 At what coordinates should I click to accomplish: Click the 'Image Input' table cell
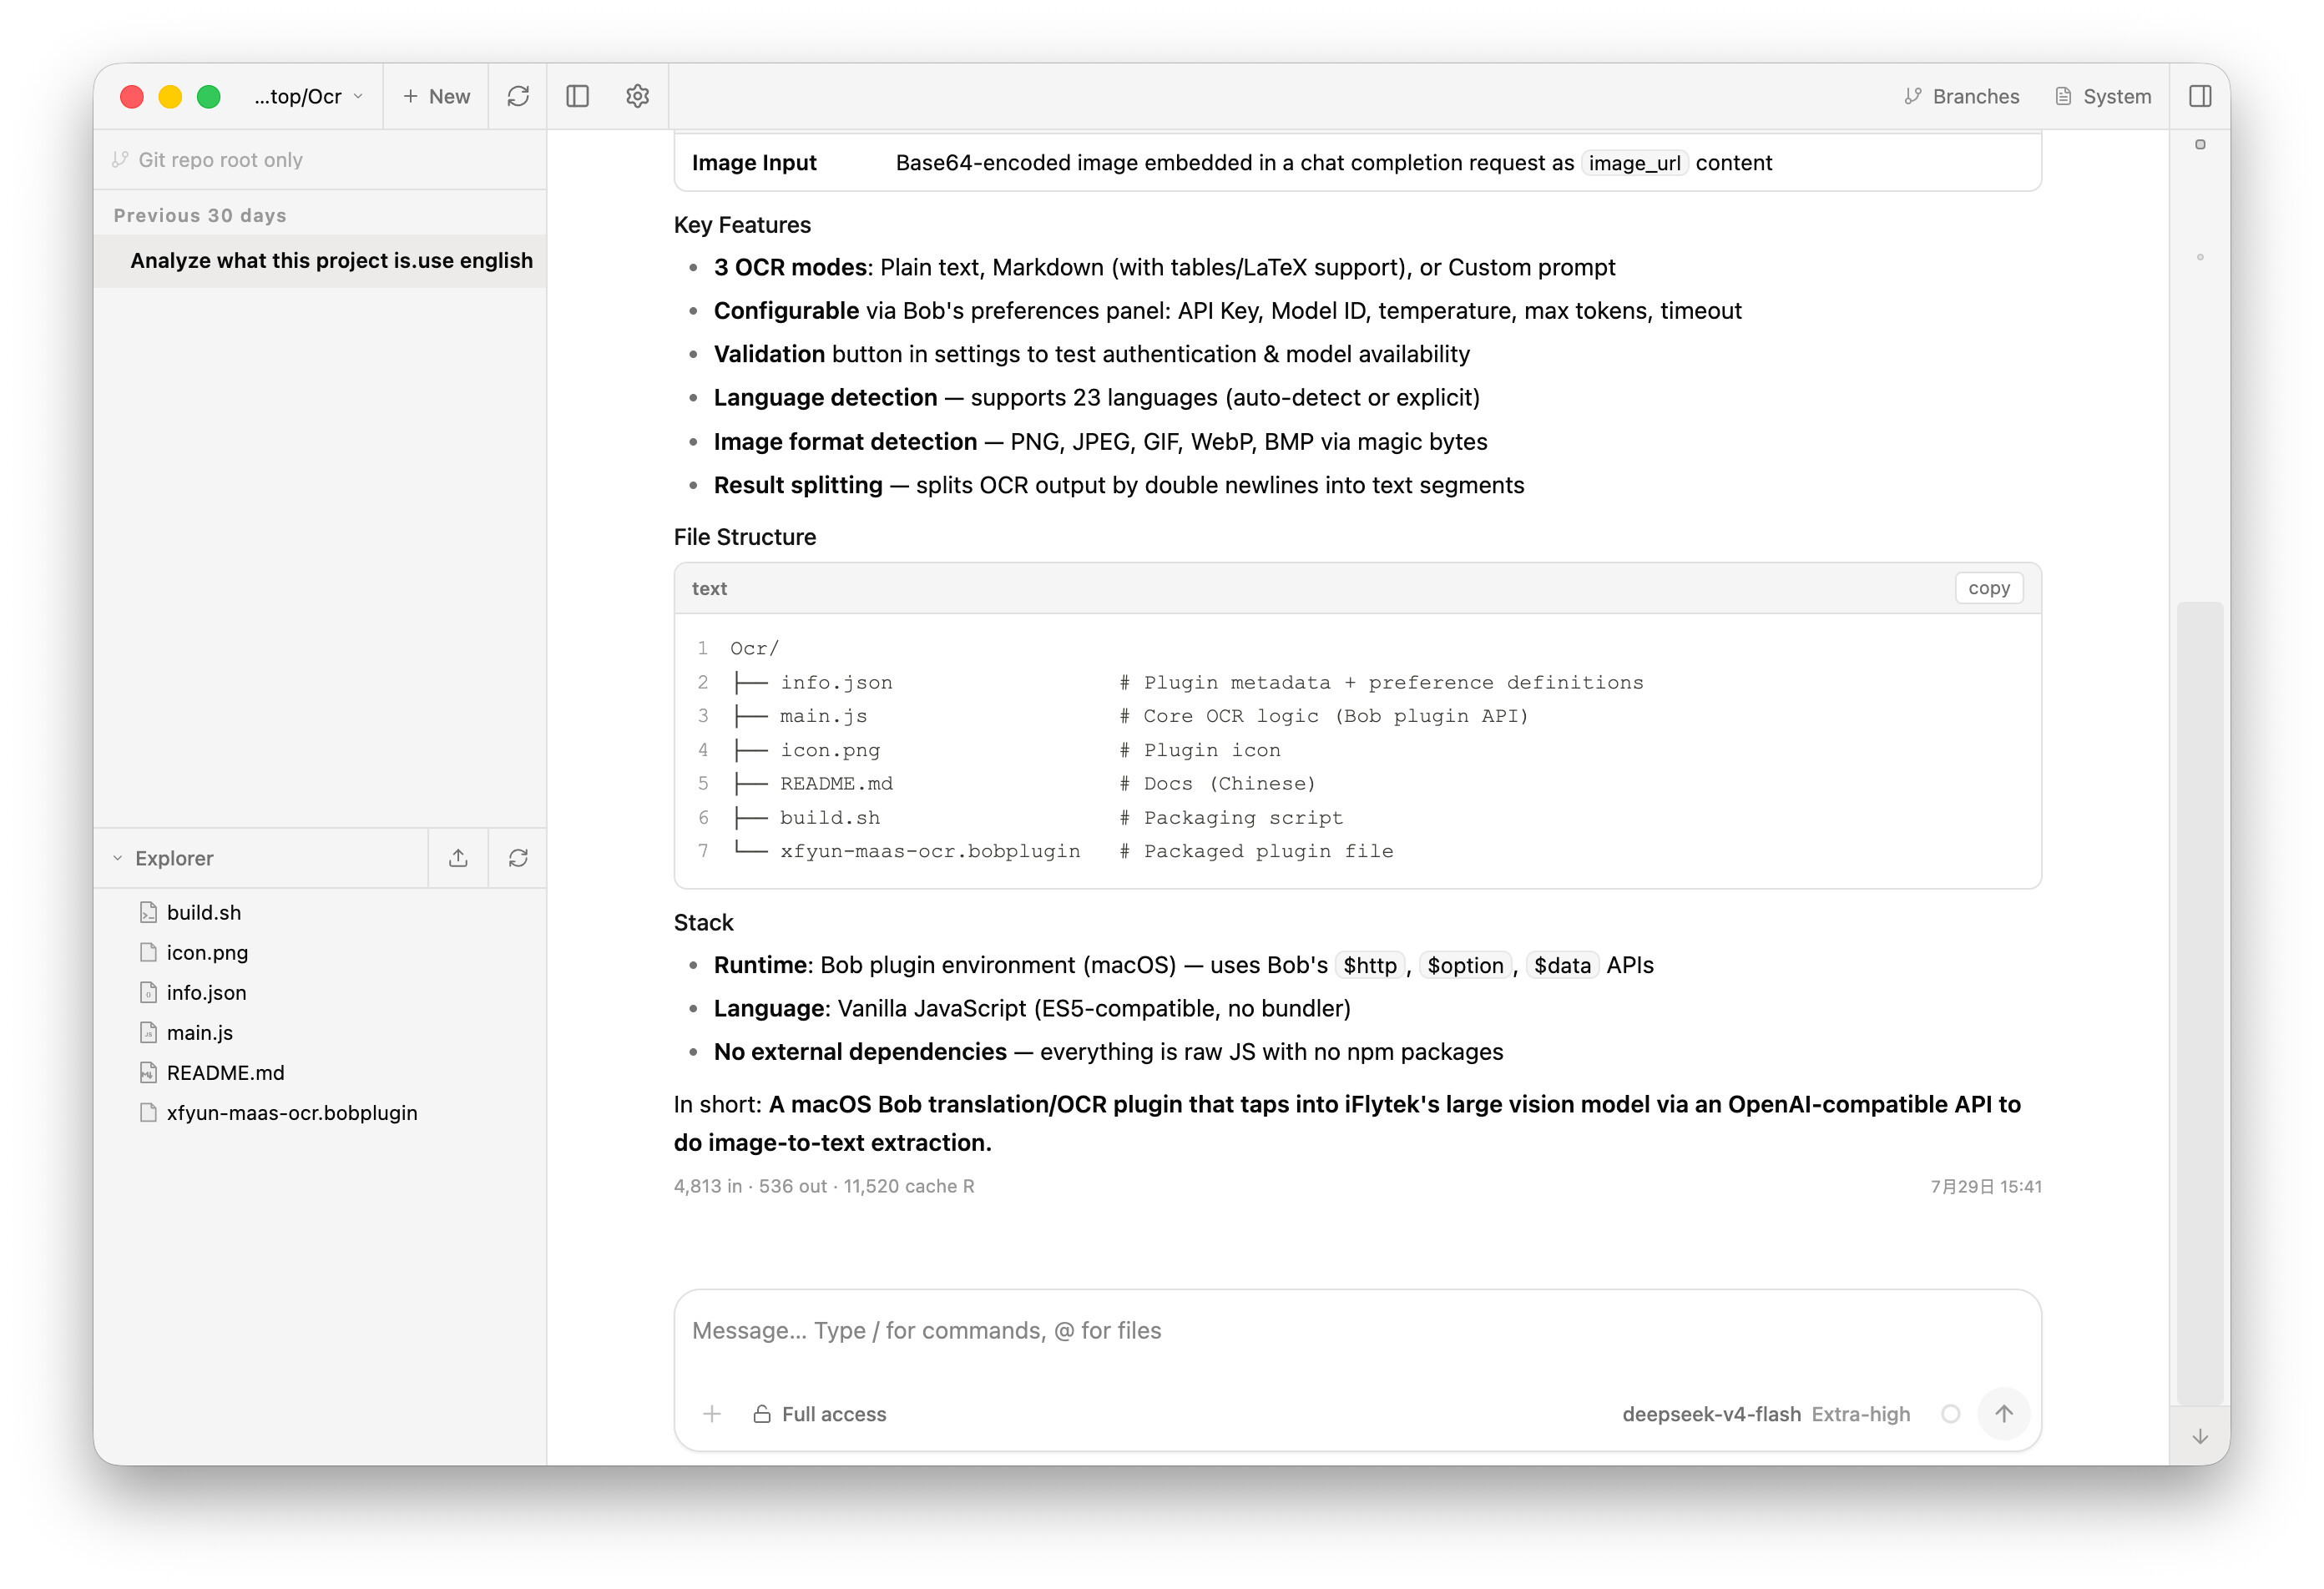coord(754,163)
